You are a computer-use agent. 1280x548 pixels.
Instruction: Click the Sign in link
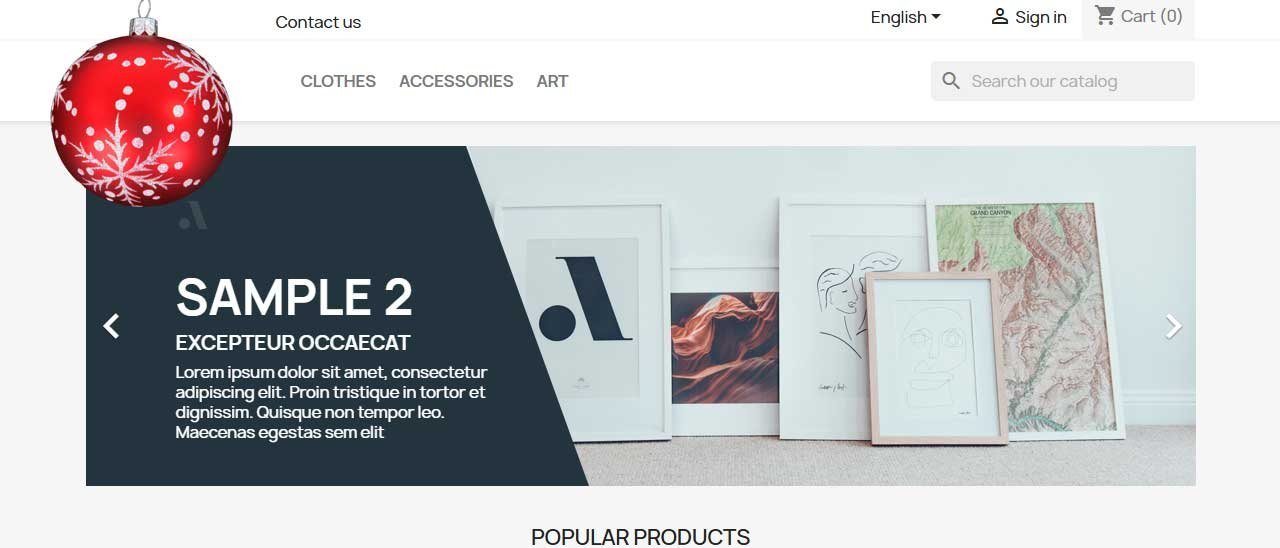click(1041, 17)
